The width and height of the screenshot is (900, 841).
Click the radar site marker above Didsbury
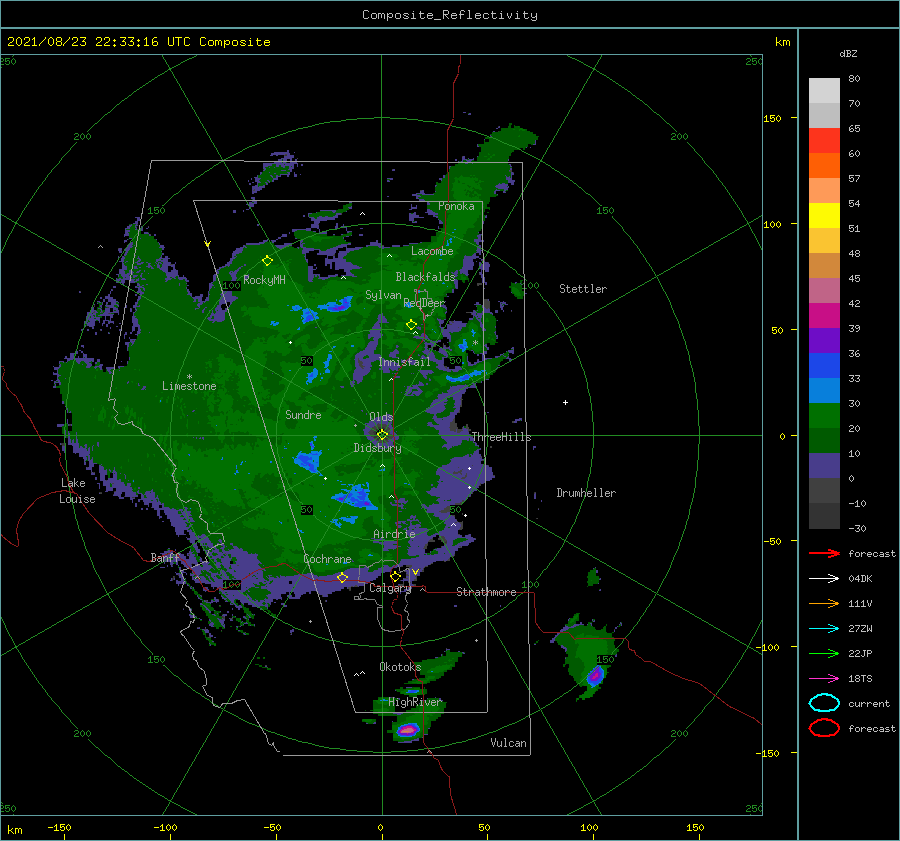[x=382, y=435]
